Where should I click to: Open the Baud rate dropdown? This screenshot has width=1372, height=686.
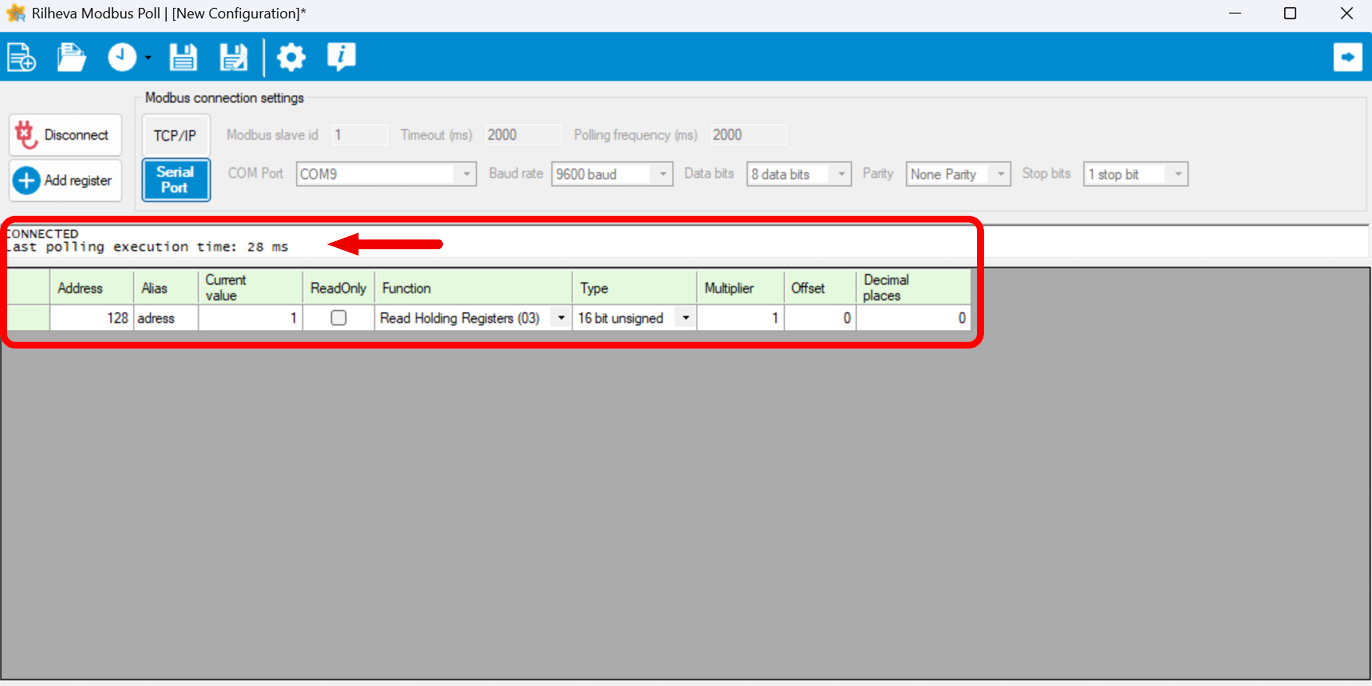point(612,174)
